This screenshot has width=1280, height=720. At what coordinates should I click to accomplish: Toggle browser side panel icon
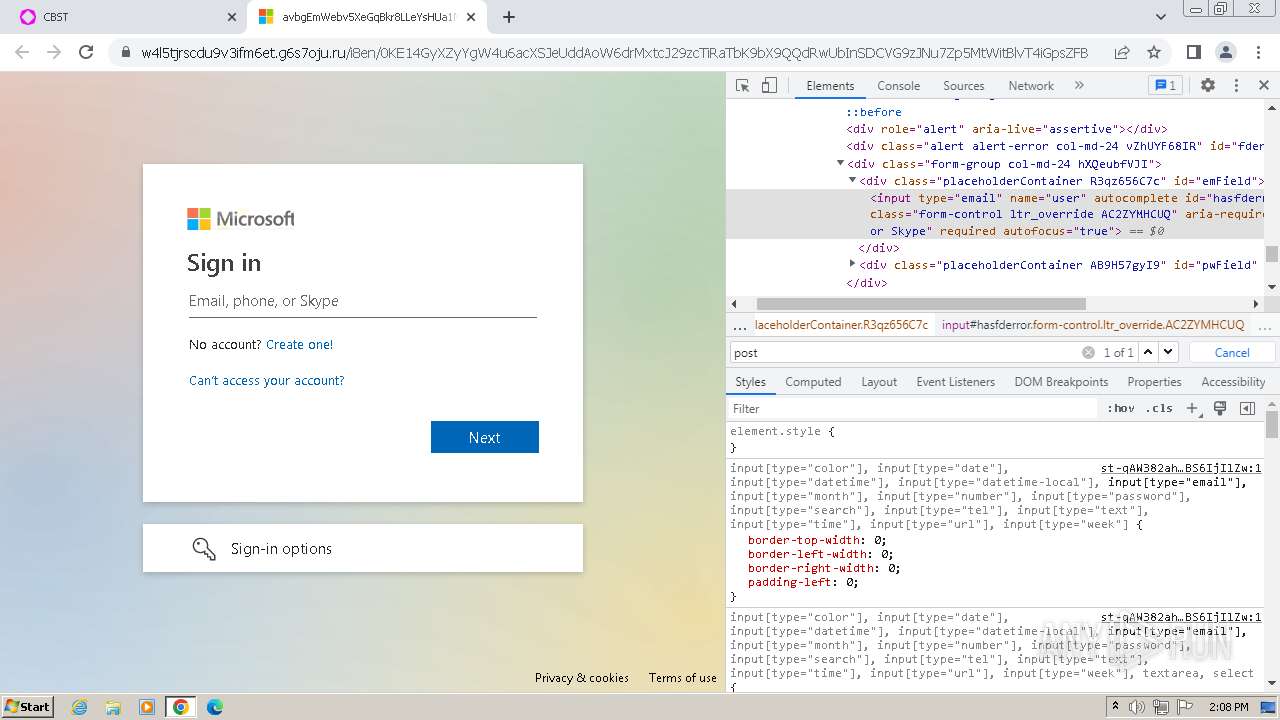(x=1193, y=52)
